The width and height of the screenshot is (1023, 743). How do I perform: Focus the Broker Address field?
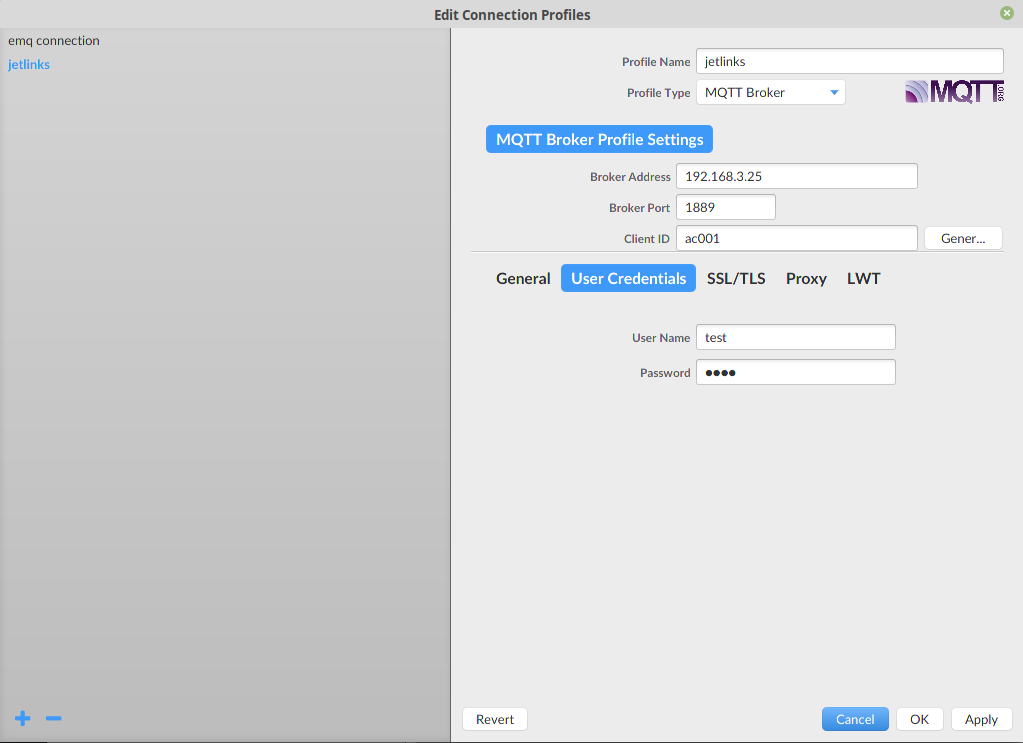(796, 177)
